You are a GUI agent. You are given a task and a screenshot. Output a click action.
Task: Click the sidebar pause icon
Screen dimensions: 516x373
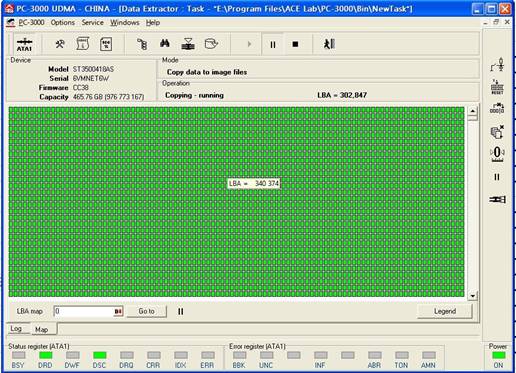pyautogui.click(x=497, y=177)
